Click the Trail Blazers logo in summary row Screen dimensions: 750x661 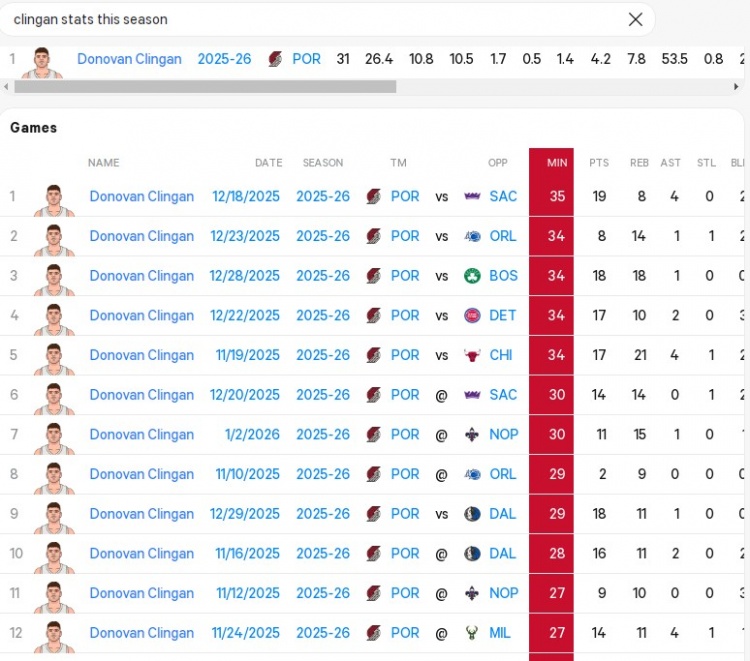point(275,60)
